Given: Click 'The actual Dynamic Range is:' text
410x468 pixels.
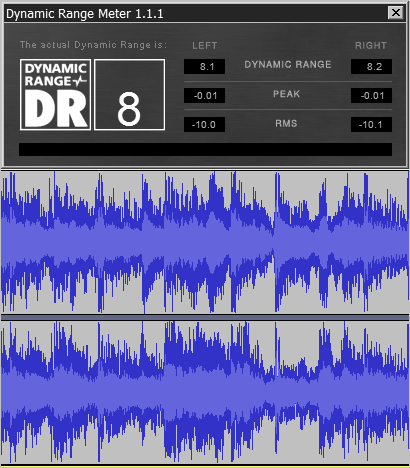Looking at the screenshot, I should (93, 45).
